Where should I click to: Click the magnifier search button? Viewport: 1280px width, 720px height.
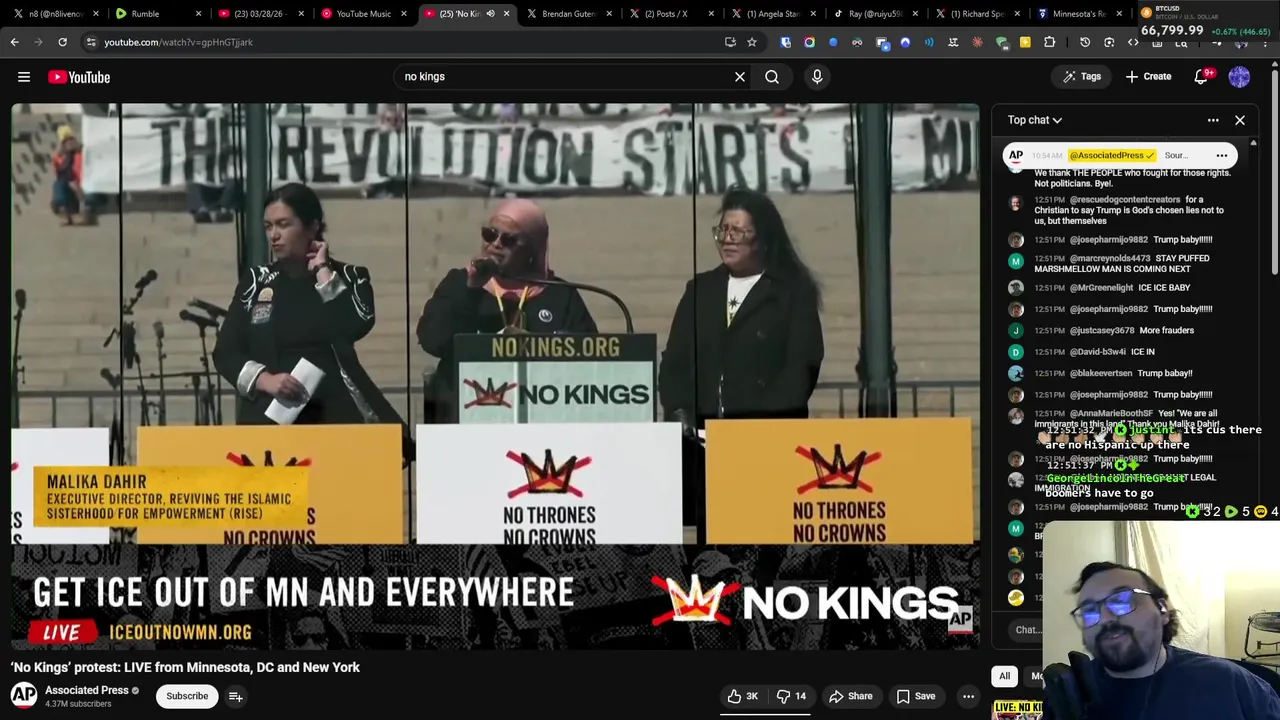click(x=772, y=77)
